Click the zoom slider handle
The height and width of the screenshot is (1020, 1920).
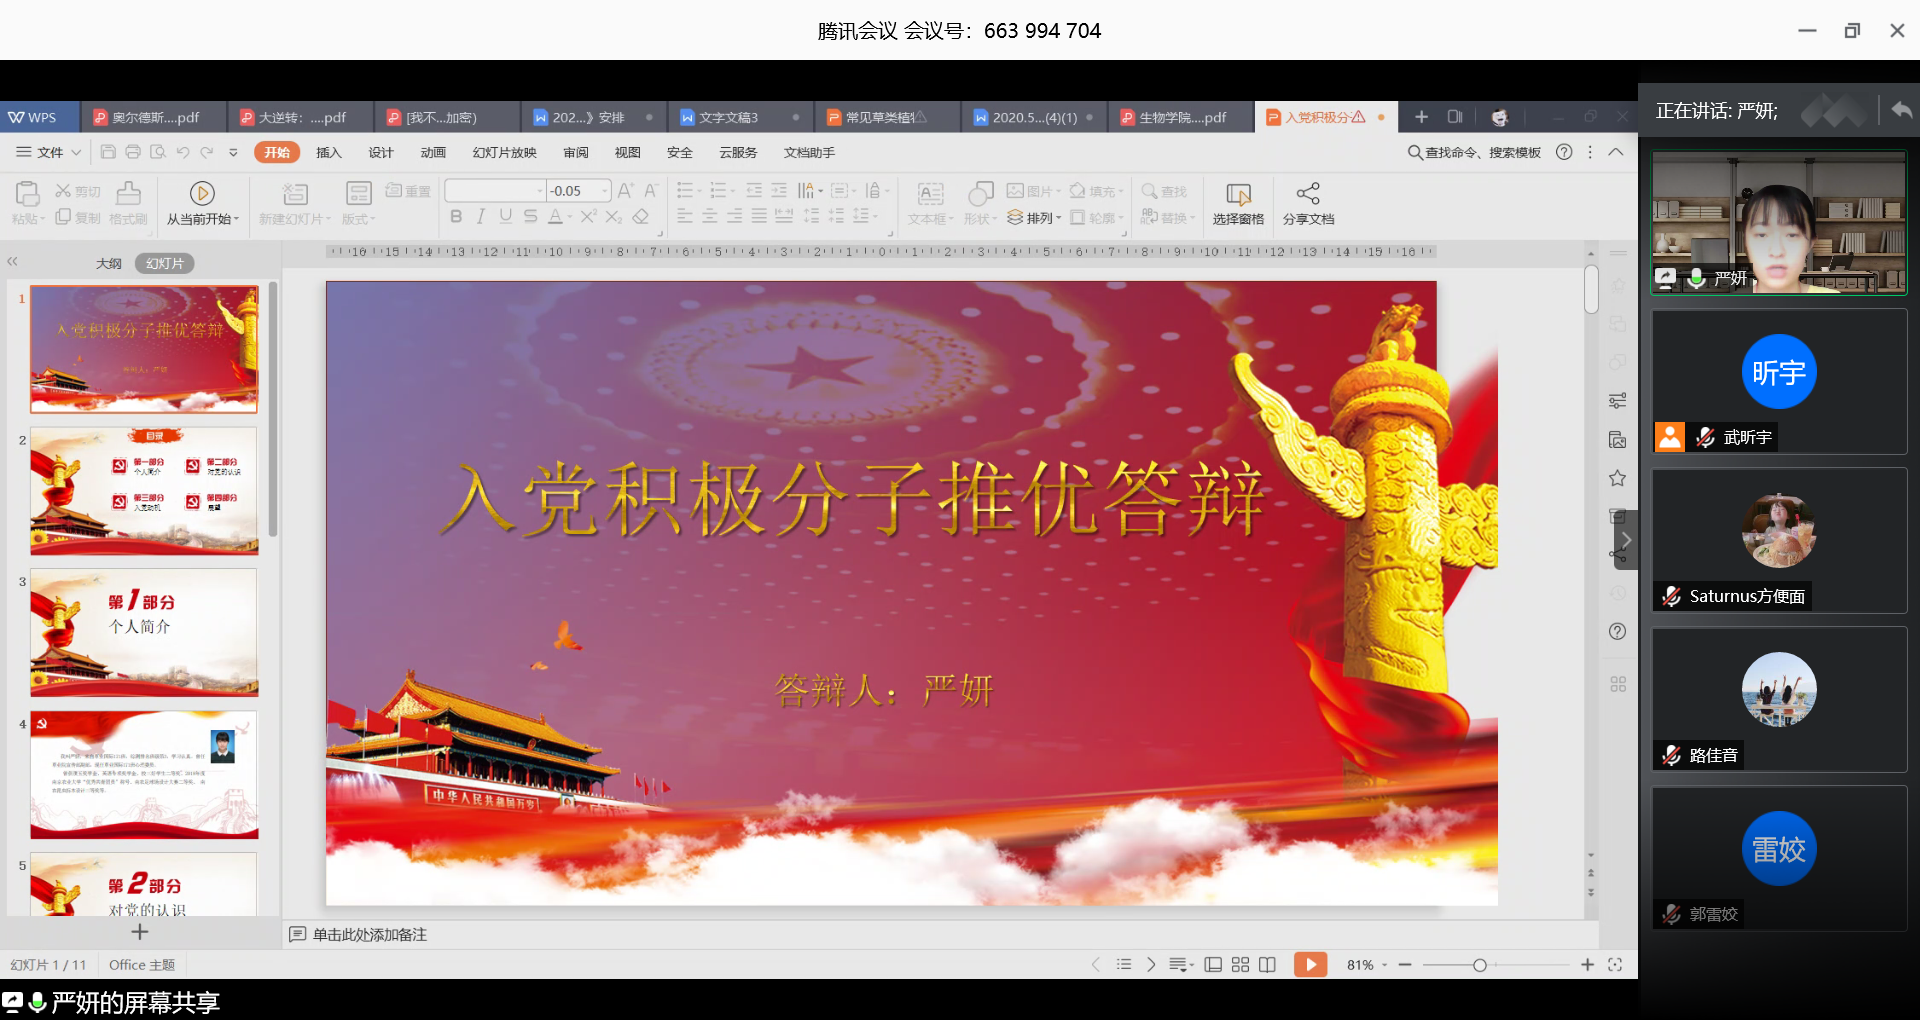coord(1479,964)
